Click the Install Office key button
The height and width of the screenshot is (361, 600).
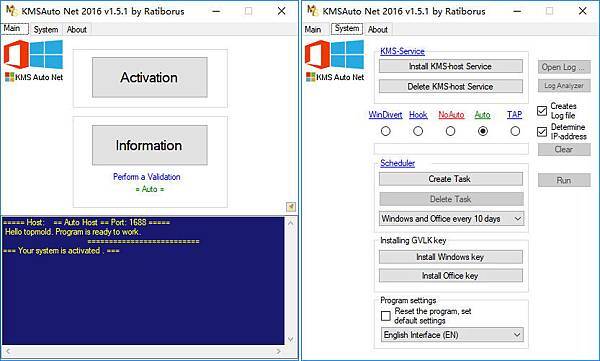[451, 276]
